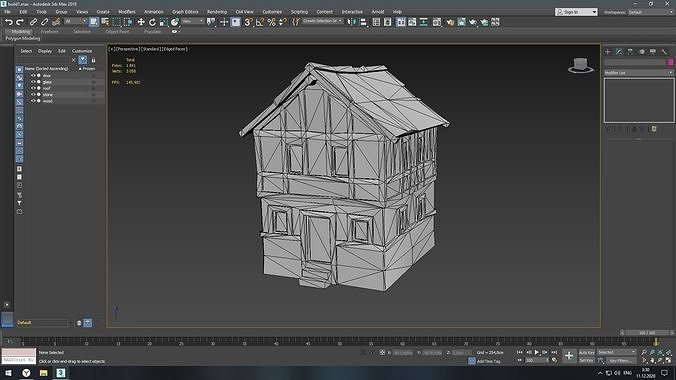Click the Play Animation button

[537, 352]
